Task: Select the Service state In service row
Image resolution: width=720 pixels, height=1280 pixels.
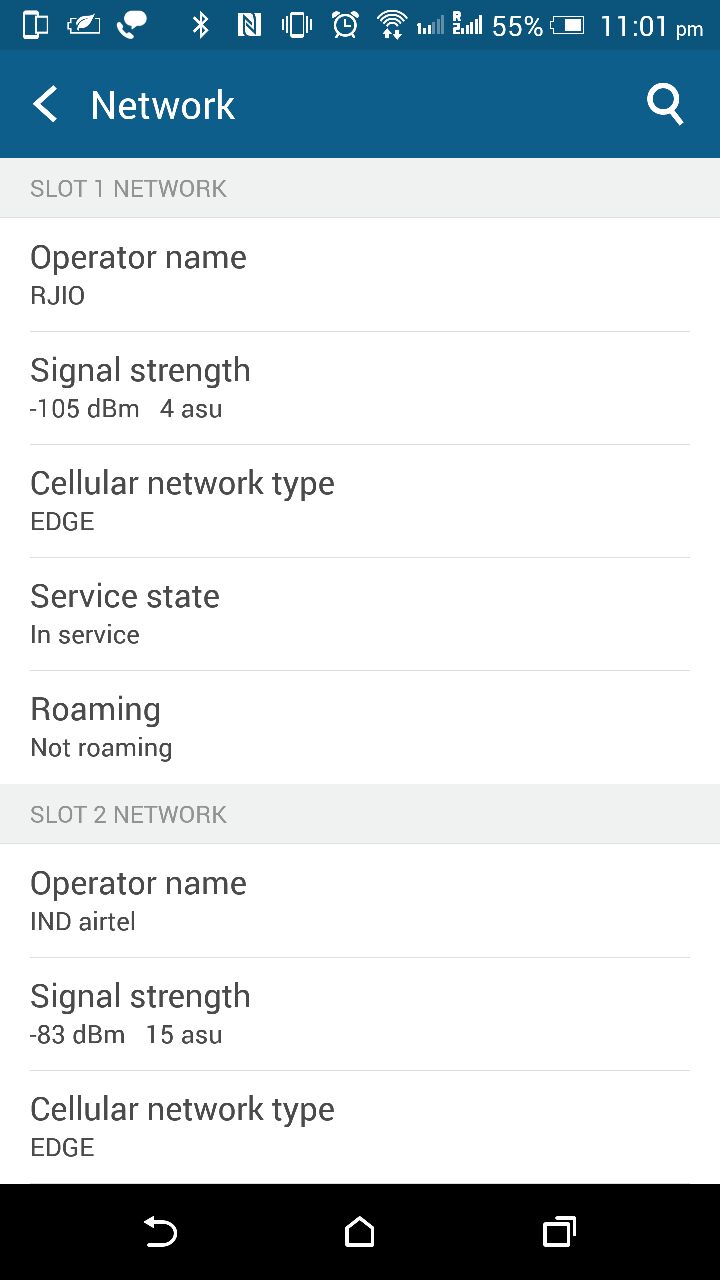Action: pyautogui.click(x=360, y=614)
